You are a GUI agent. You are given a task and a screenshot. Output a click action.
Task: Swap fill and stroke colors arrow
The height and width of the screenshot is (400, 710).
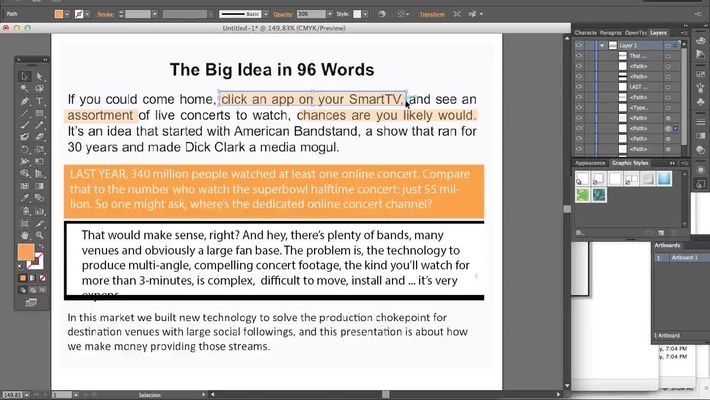coord(41,247)
